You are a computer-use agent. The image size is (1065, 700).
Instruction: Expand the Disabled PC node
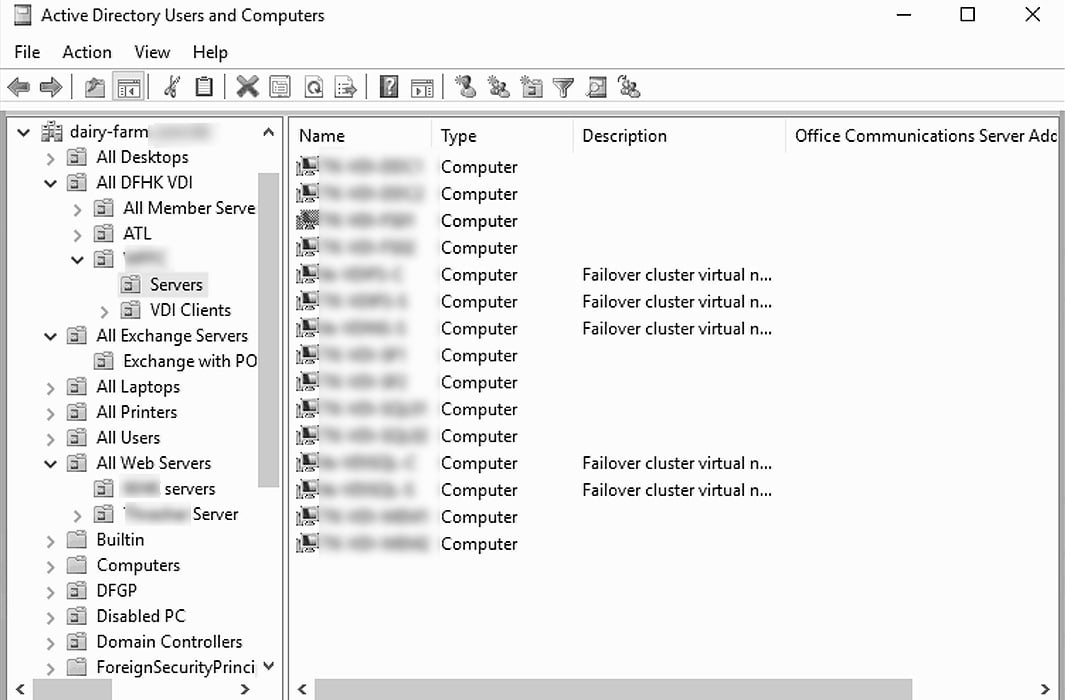tap(50, 617)
